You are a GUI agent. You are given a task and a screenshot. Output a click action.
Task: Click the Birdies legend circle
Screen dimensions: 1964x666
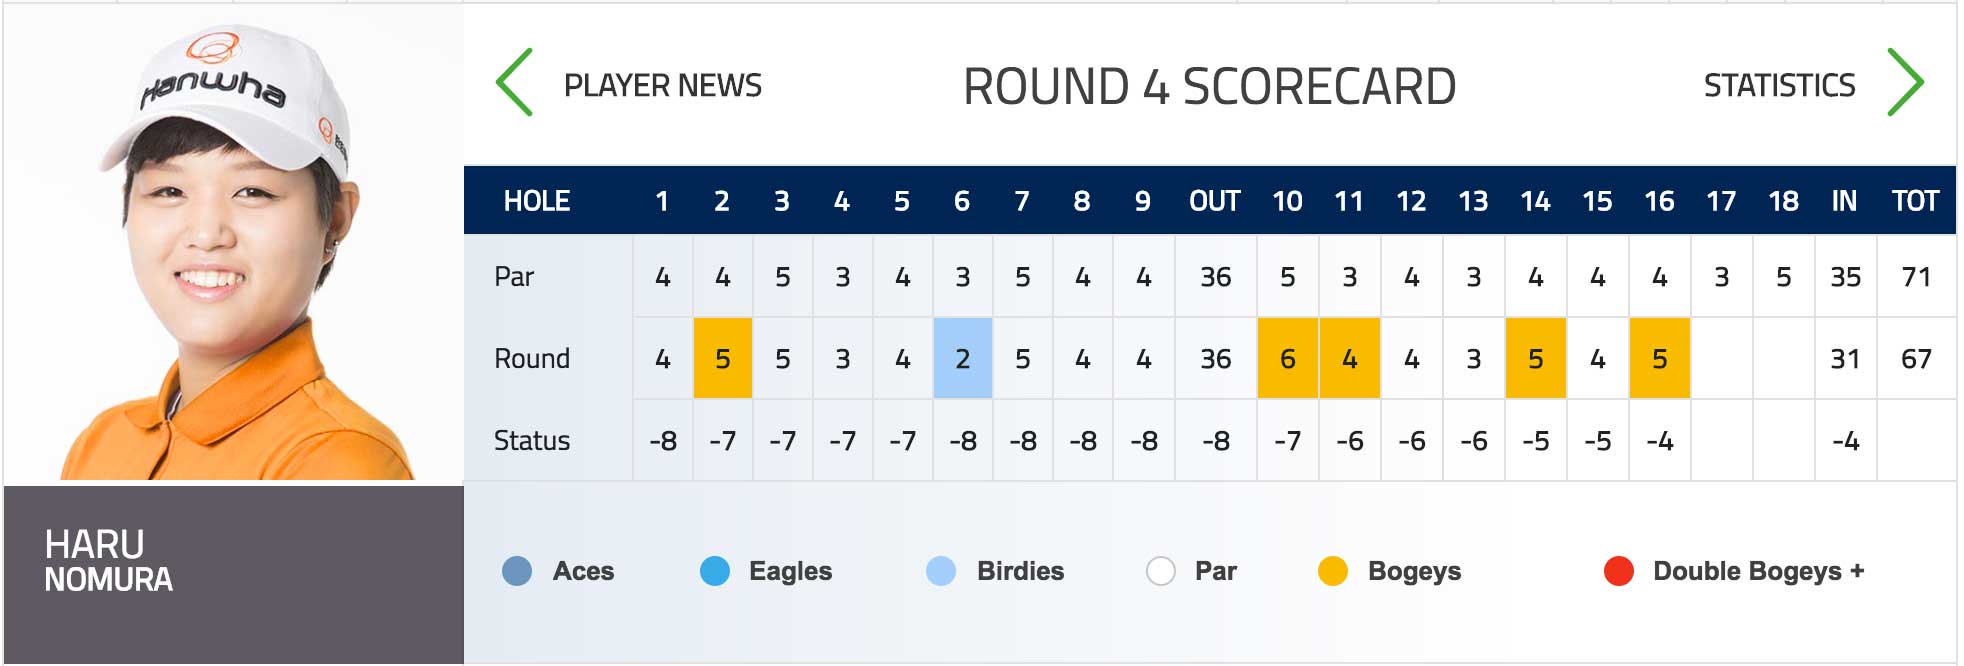tap(941, 571)
